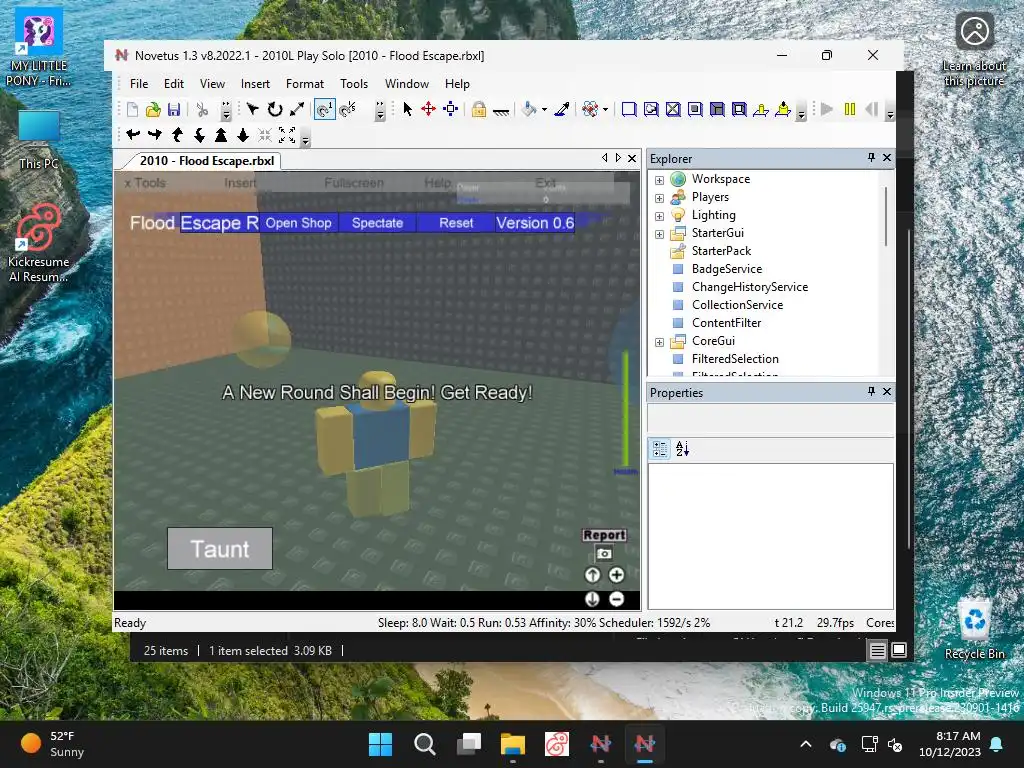Select the Weld surface X tool
The height and width of the screenshot is (768, 1024).
pyautogui.click(x=673, y=109)
